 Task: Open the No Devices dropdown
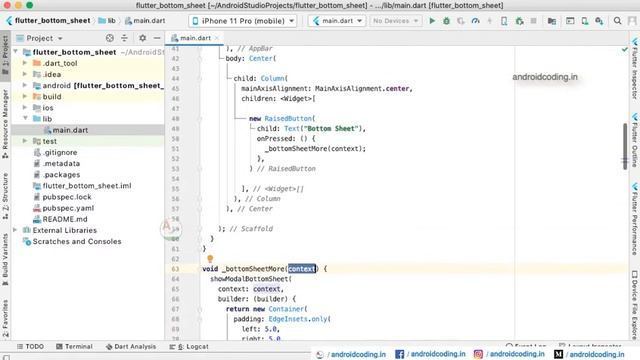point(396,21)
